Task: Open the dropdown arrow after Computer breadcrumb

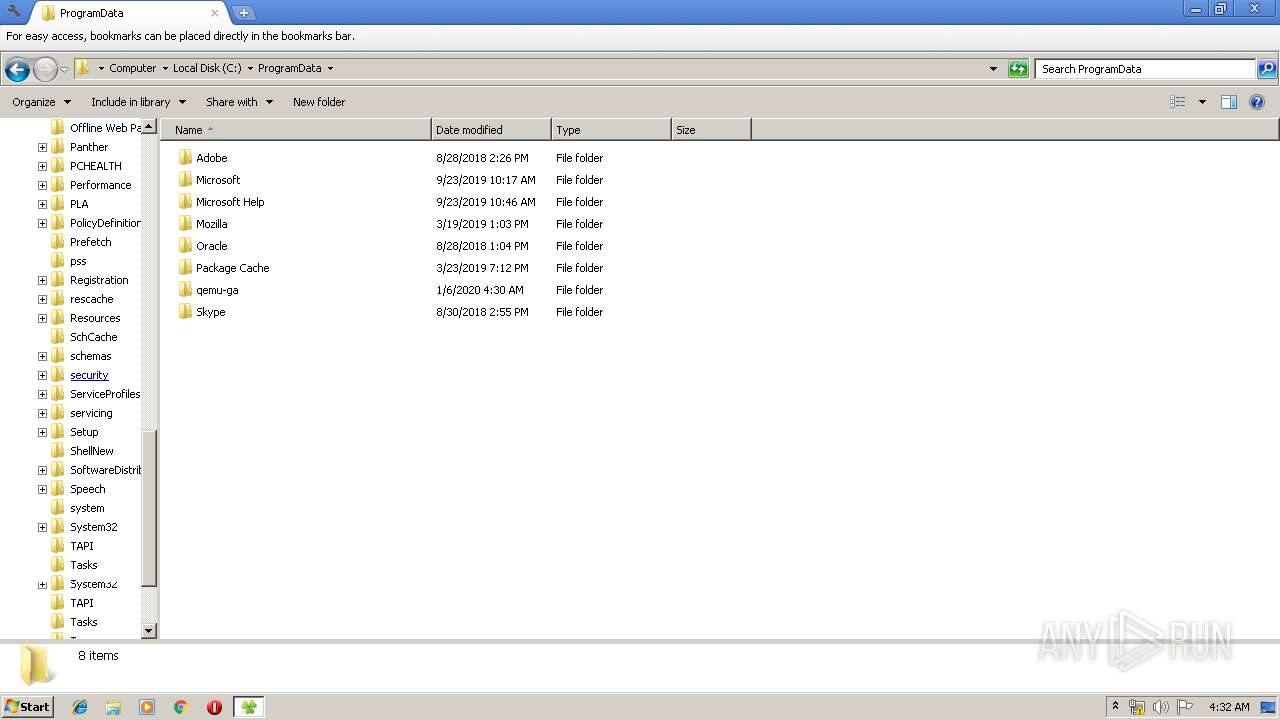Action: [x=165, y=69]
